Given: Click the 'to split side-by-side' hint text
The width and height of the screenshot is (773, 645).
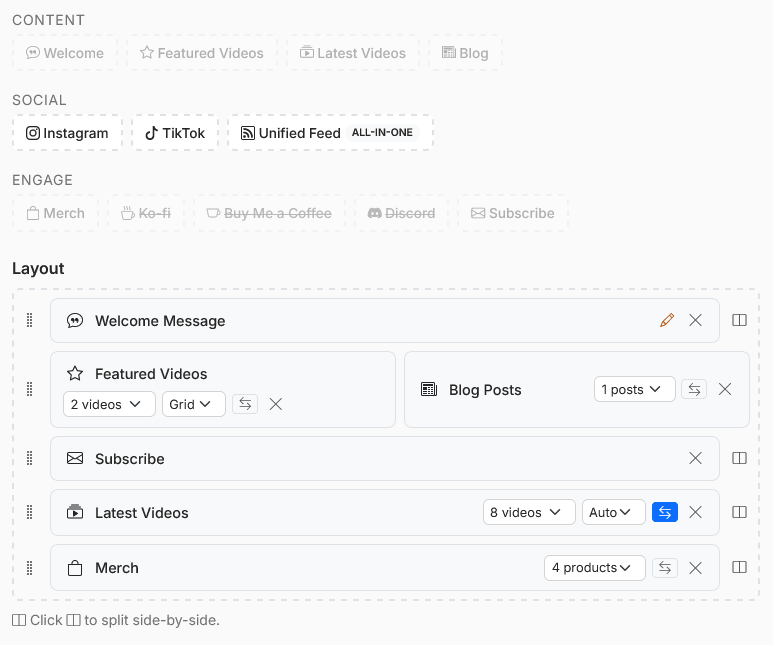Looking at the screenshot, I should 151,620.
